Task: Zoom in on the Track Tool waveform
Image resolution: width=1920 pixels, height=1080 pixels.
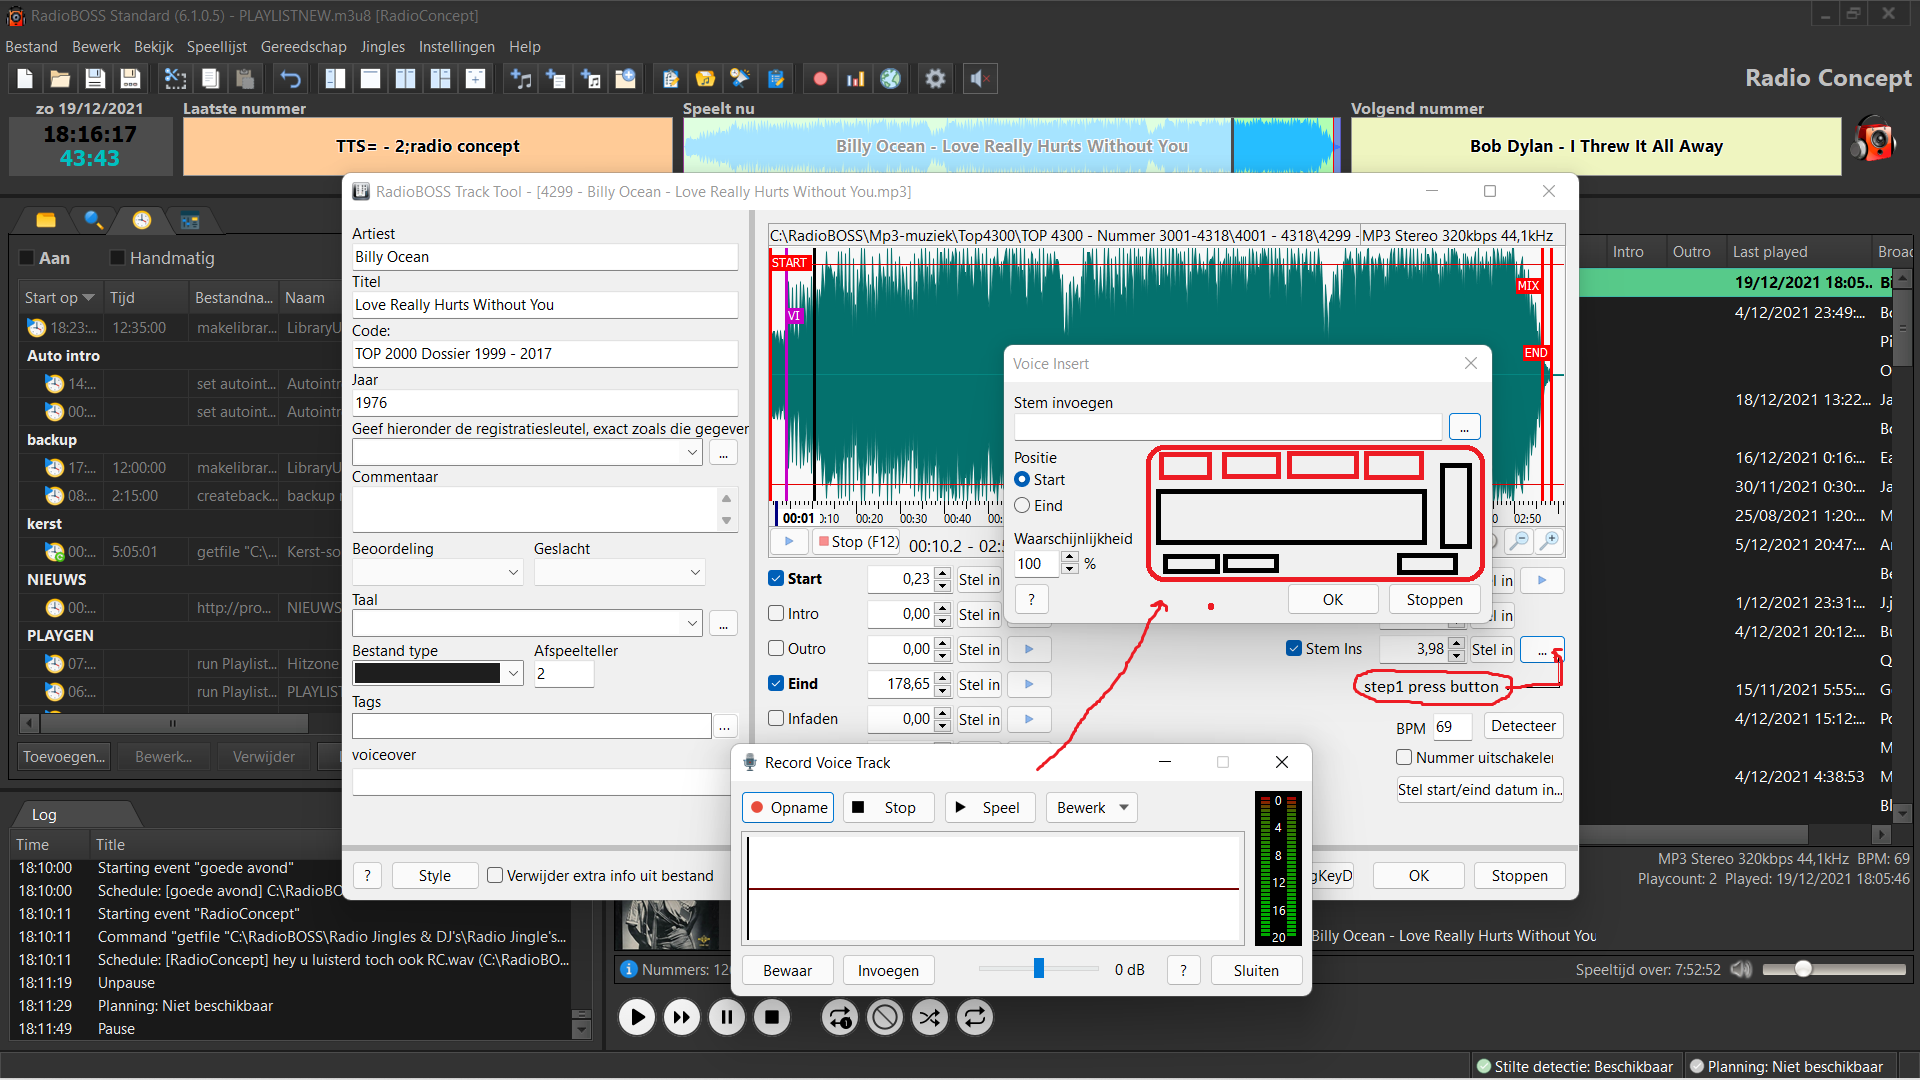Action: tap(1549, 541)
